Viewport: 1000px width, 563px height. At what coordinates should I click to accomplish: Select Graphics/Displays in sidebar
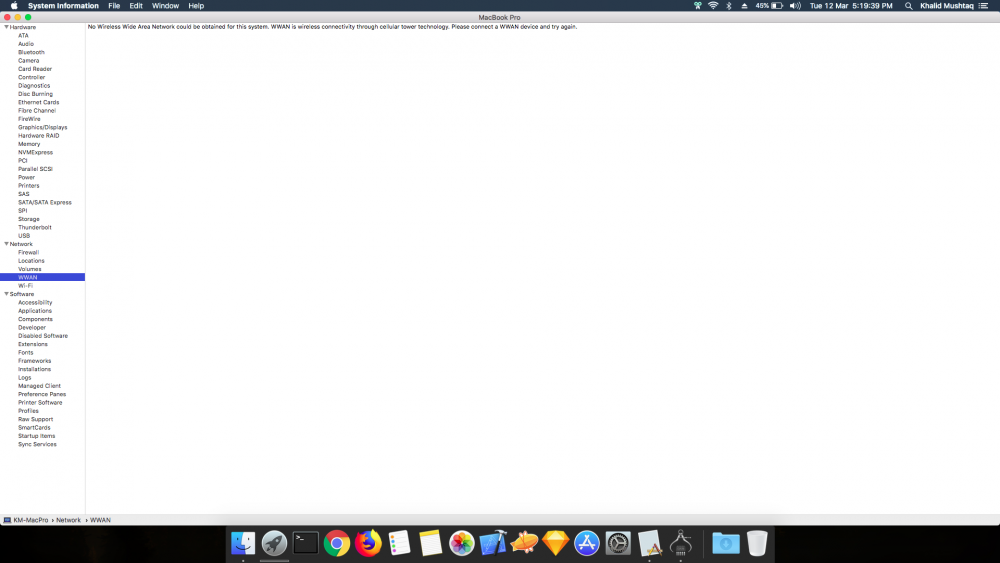pos(43,128)
